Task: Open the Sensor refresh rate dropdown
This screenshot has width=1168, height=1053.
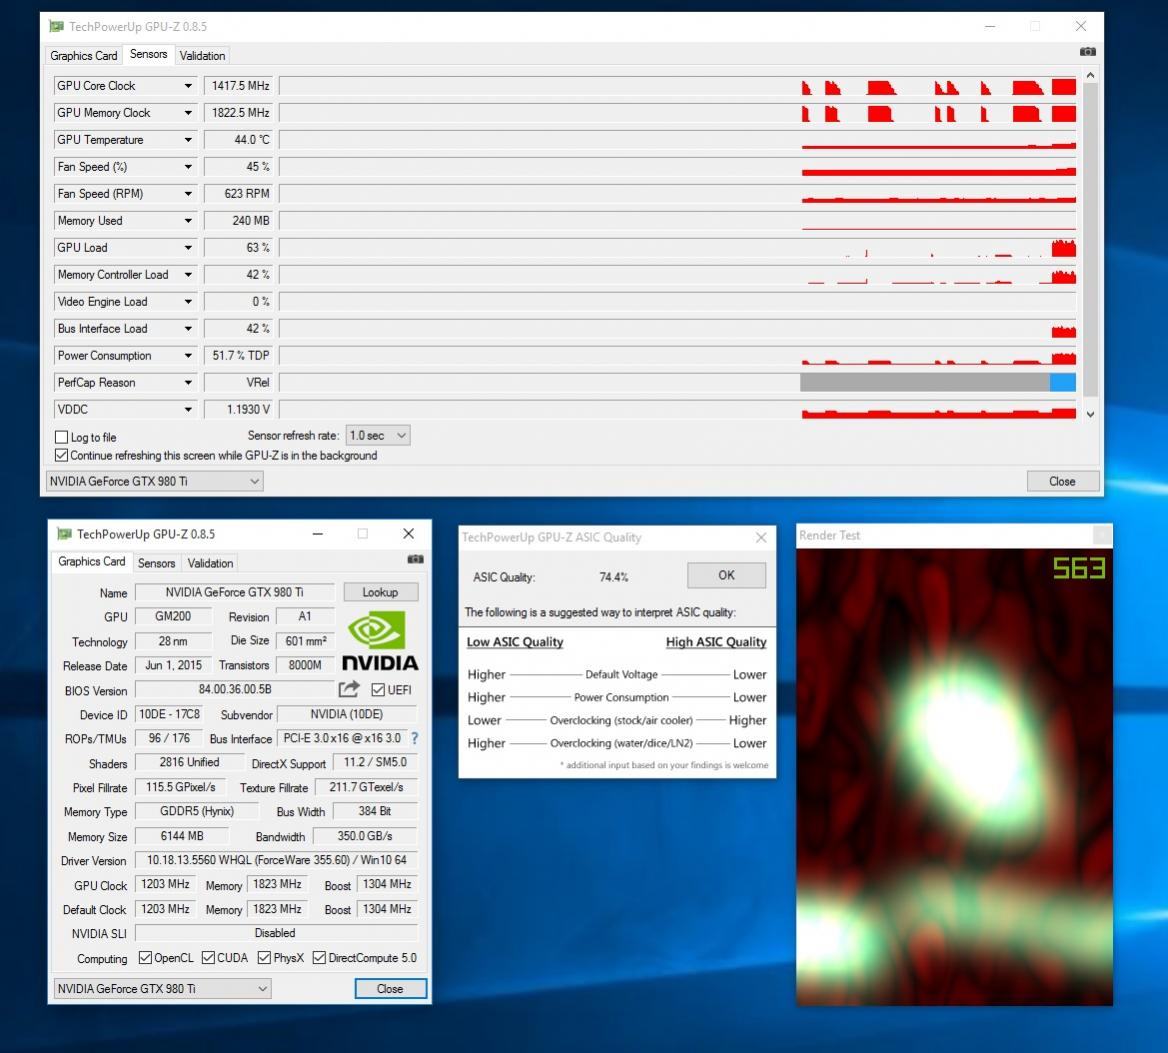Action: tap(378, 436)
